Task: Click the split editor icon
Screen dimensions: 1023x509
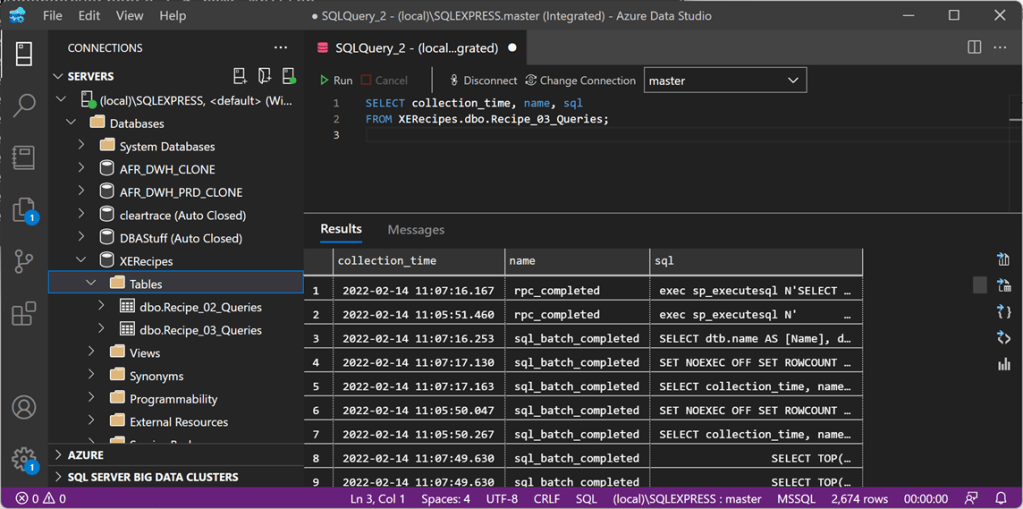Action: point(974,47)
